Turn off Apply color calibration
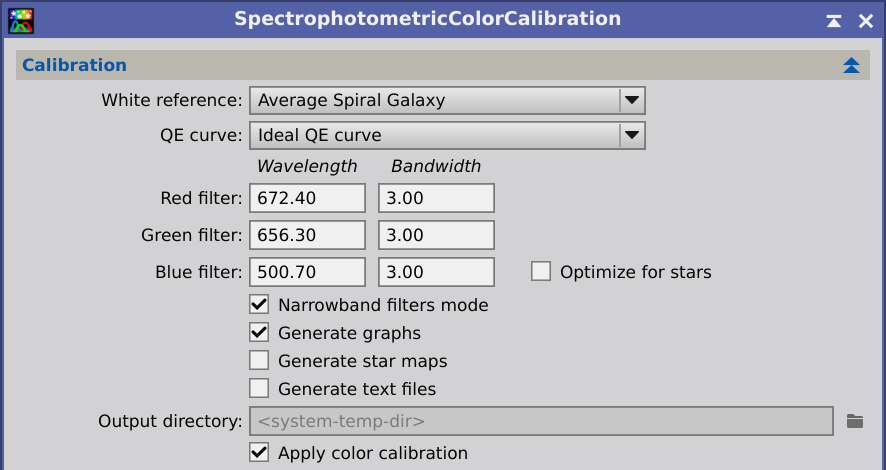This screenshot has height=470, width=886. [259, 452]
